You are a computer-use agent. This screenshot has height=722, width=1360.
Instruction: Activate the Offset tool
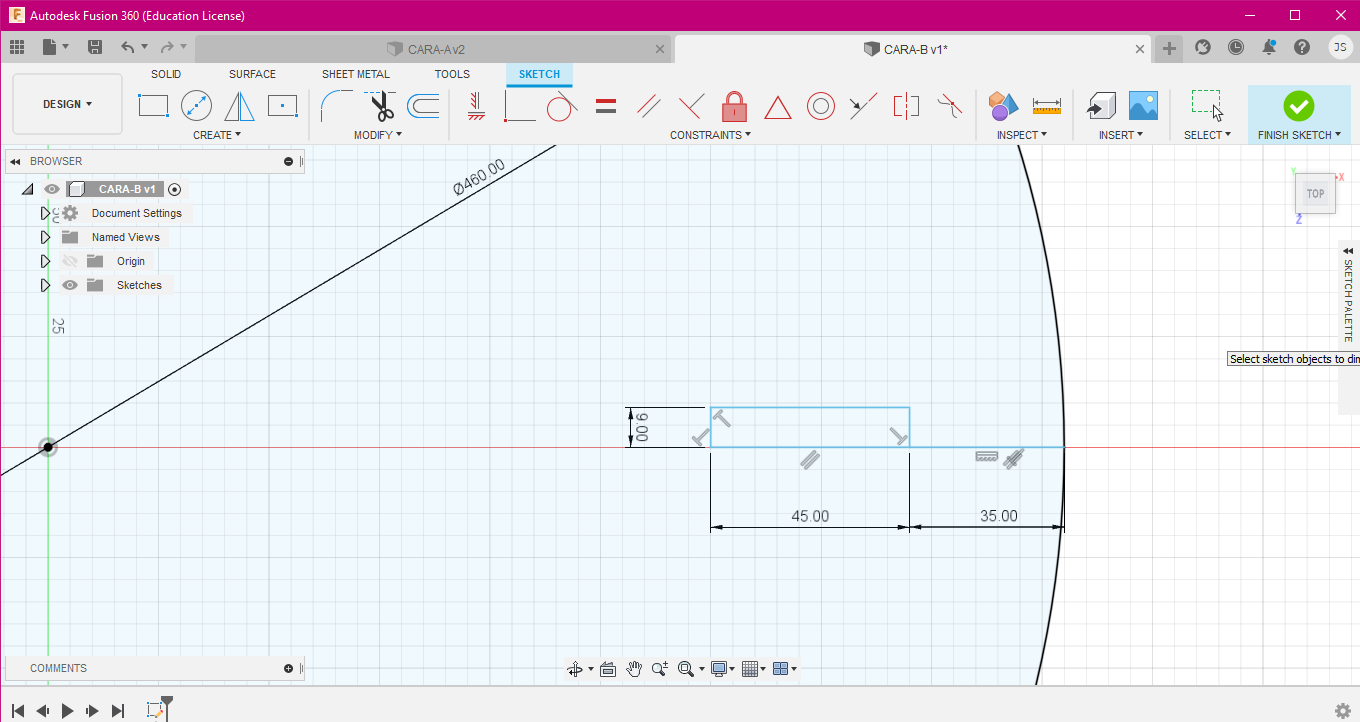(x=424, y=105)
